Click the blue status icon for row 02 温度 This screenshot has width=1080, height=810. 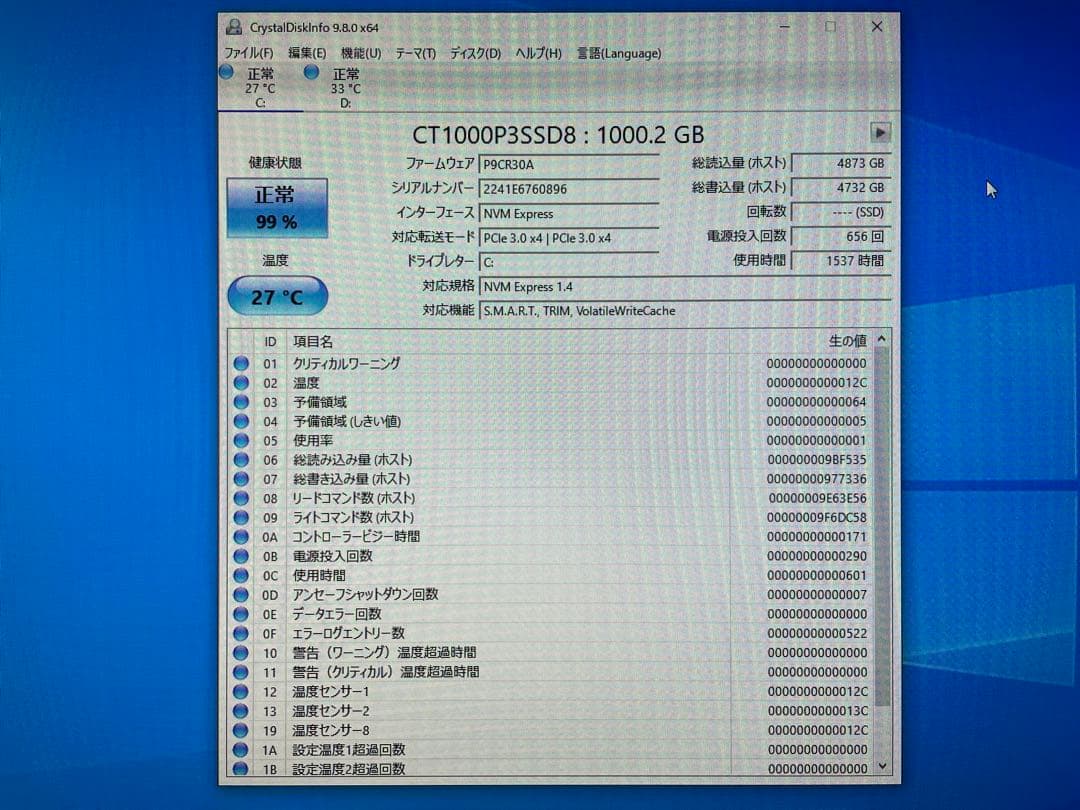click(241, 382)
